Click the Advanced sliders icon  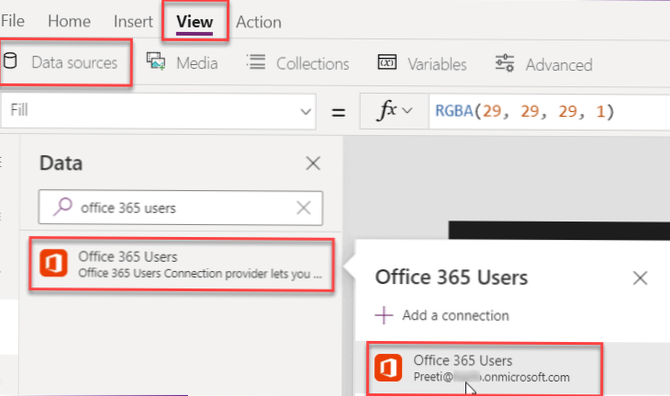[x=505, y=63]
